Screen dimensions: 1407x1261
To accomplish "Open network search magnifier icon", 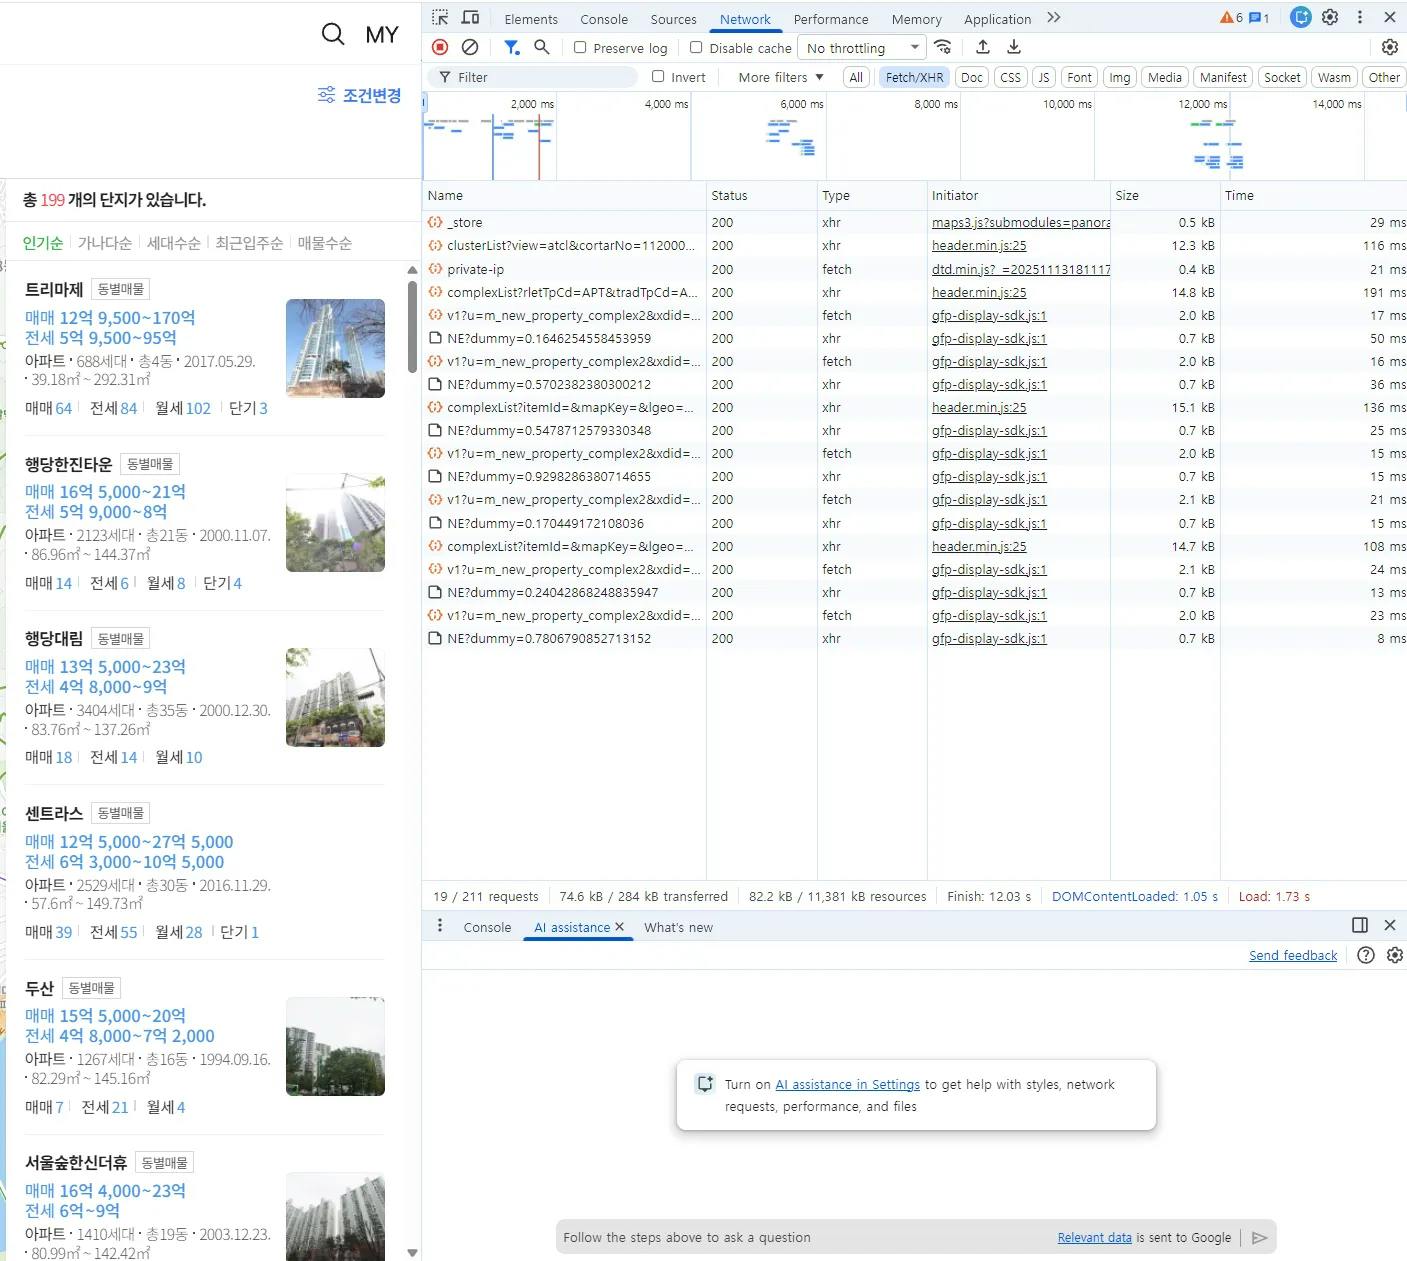I will (x=542, y=47).
